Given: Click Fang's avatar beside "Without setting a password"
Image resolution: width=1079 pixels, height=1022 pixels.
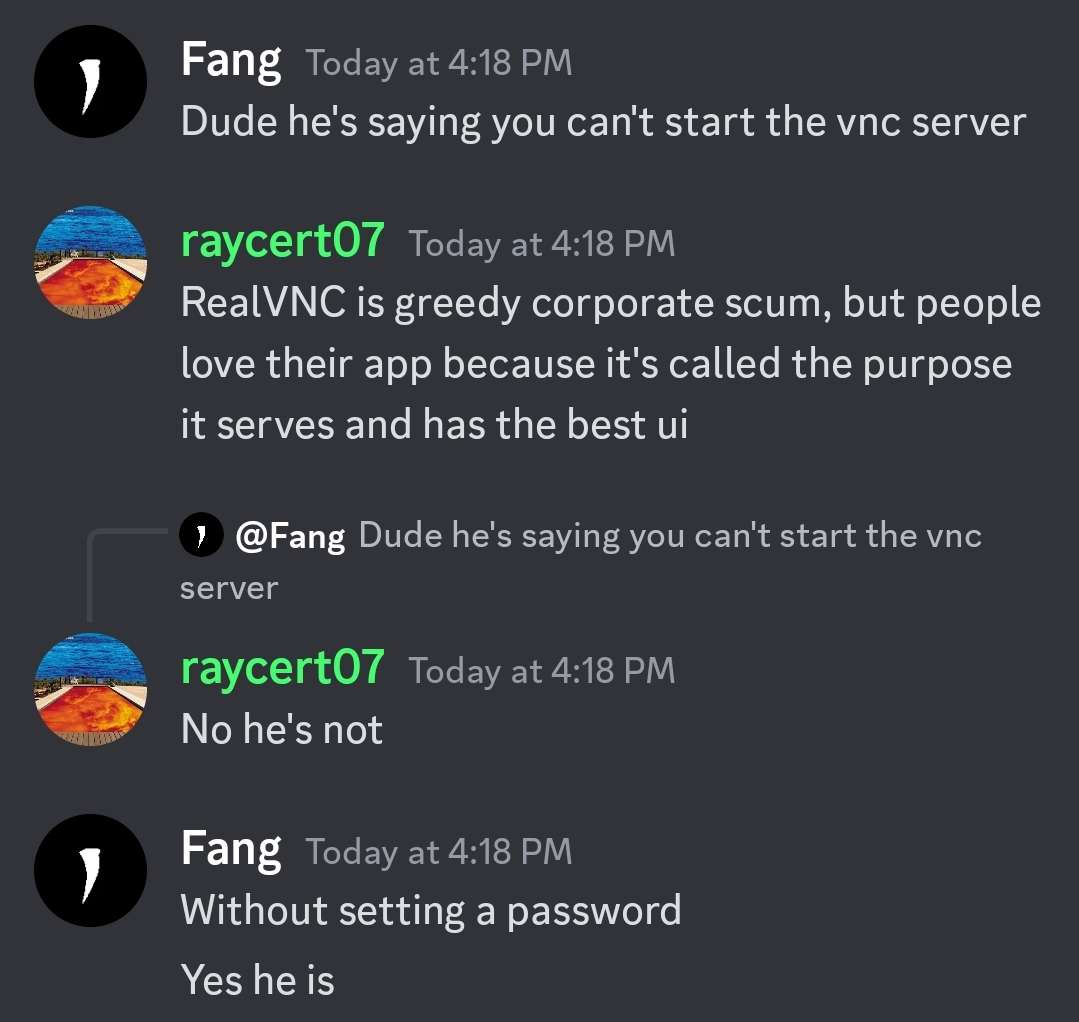Looking at the screenshot, I should (x=90, y=871).
